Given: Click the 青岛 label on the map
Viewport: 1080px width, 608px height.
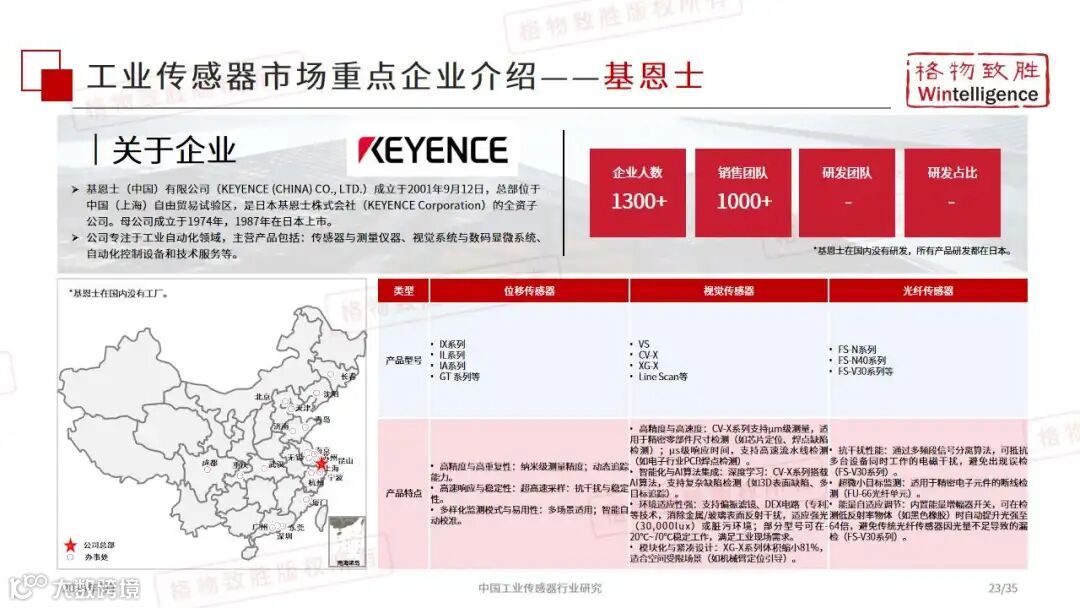Looking at the screenshot, I should [x=322, y=419].
